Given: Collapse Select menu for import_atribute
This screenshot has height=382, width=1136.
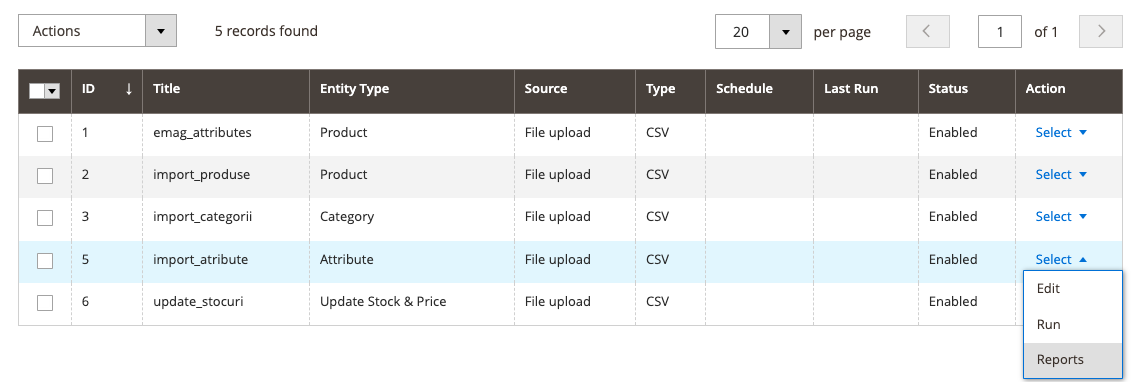Looking at the screenshot, I should point(1061,259).
